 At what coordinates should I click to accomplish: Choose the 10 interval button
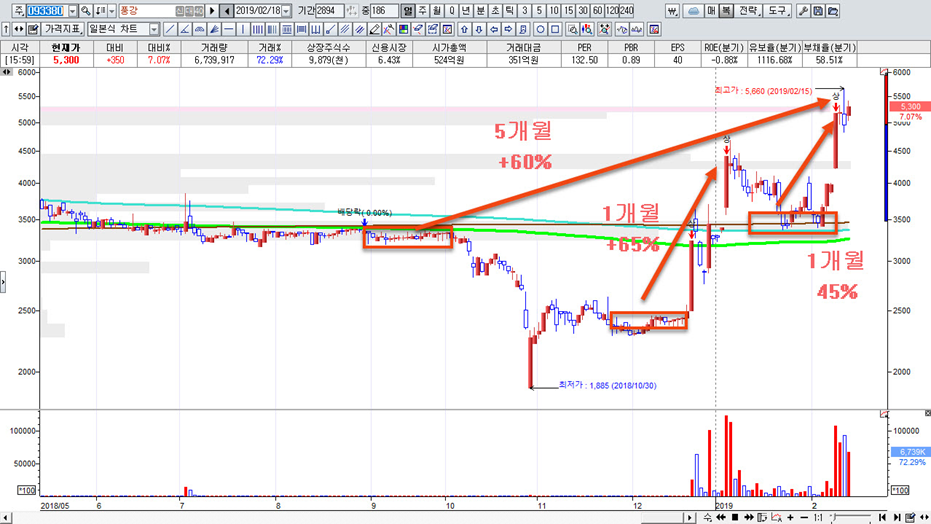pyautogui.click(x=553, y=11)
